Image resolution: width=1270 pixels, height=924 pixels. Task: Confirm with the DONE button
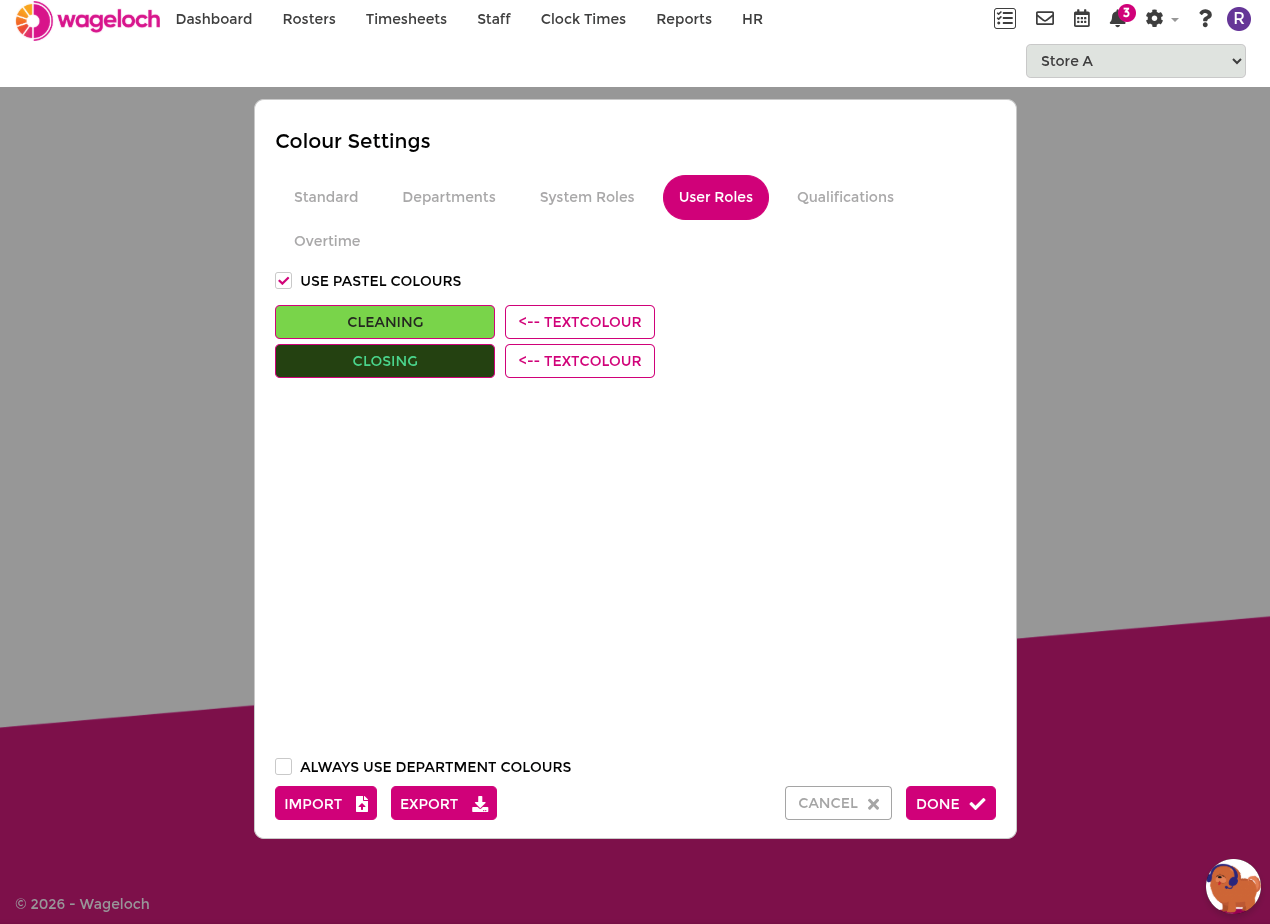point(951,803)
